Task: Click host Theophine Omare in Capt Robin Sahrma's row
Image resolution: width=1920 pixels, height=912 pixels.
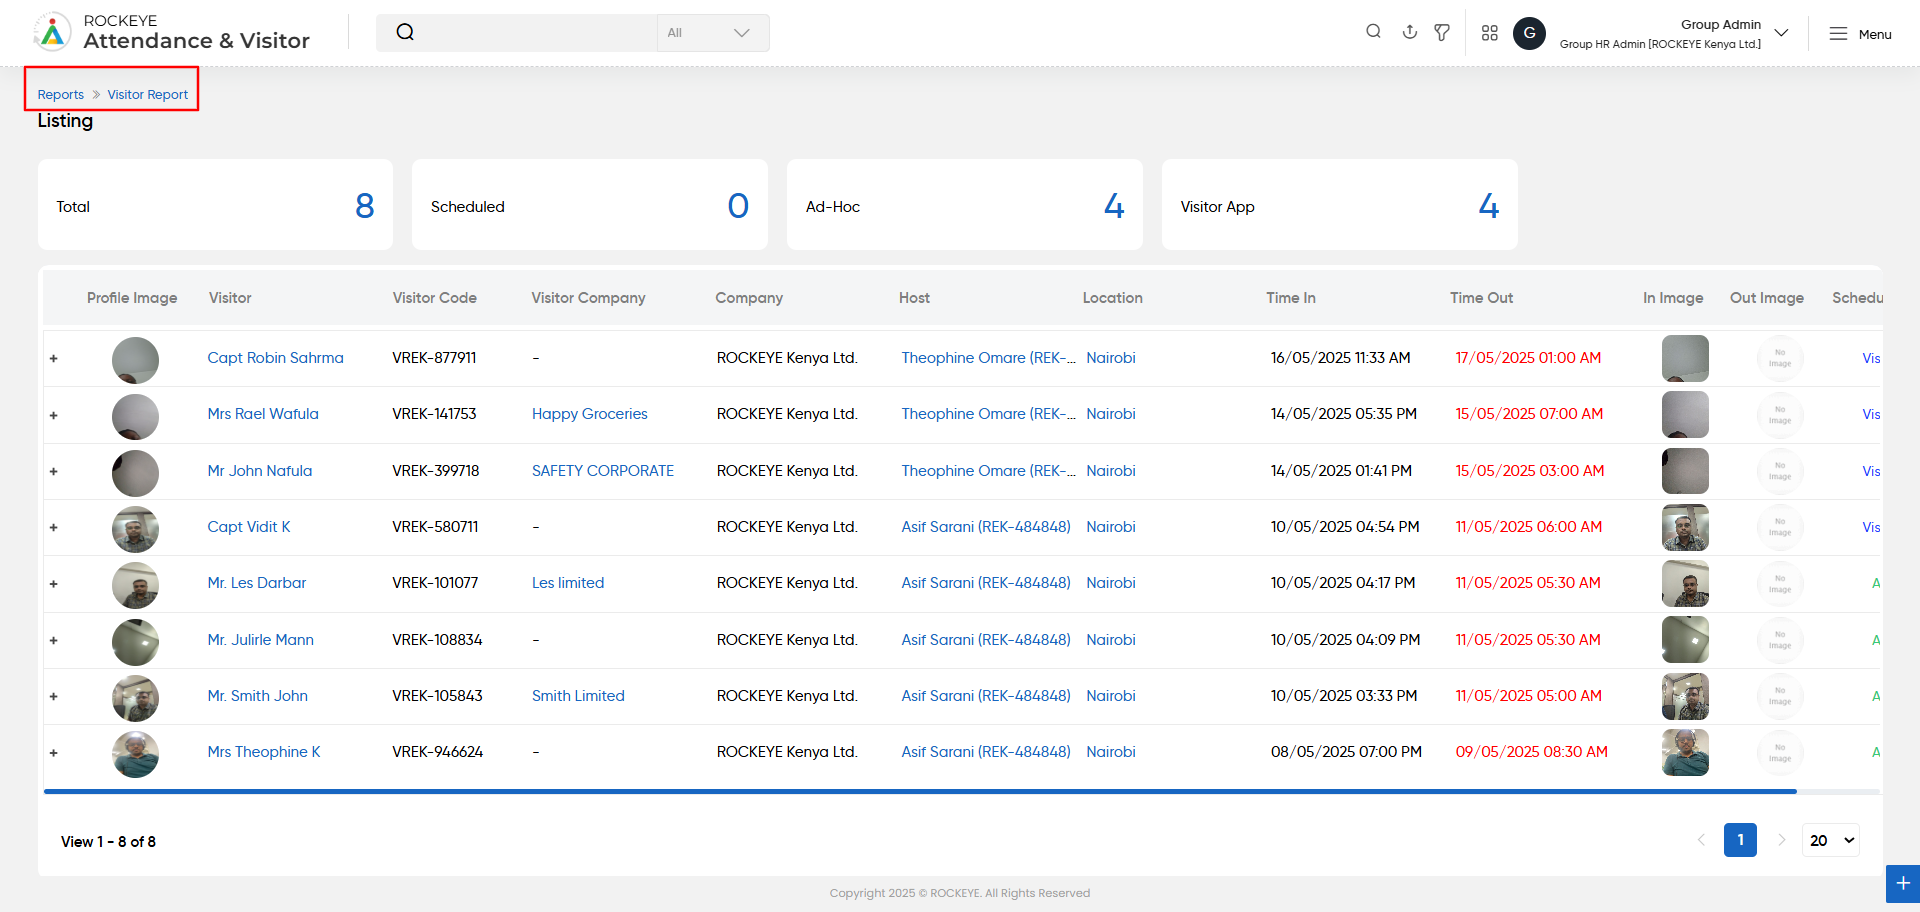Action: [x=988, y=358]
